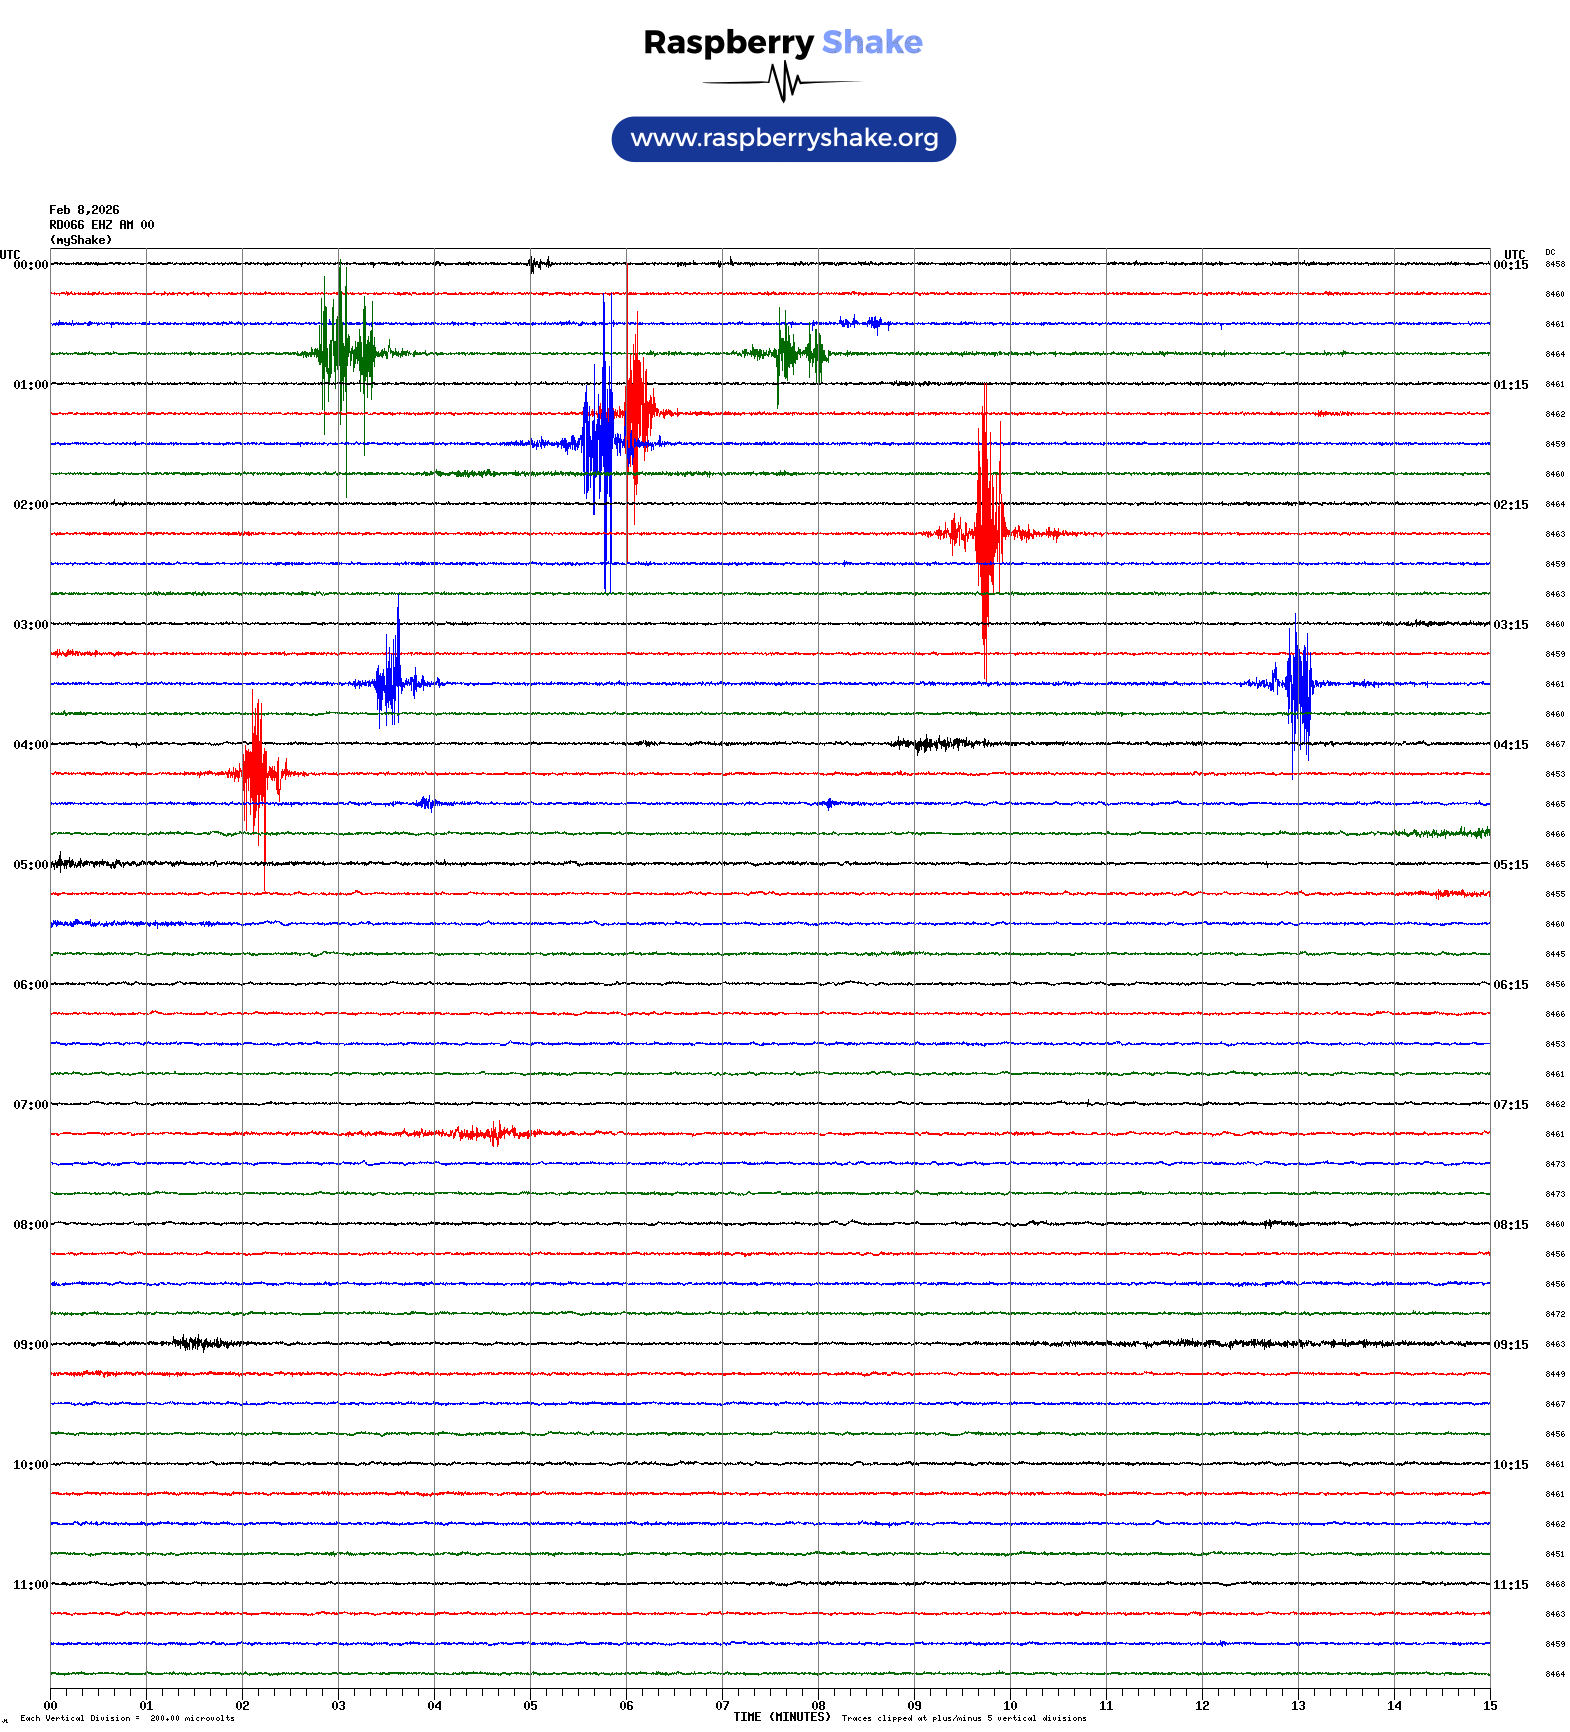The height and width of the screenshot is (1732, 1570).
Task: Click the seismic pulse icon under the logo
Action: point(784,82)
